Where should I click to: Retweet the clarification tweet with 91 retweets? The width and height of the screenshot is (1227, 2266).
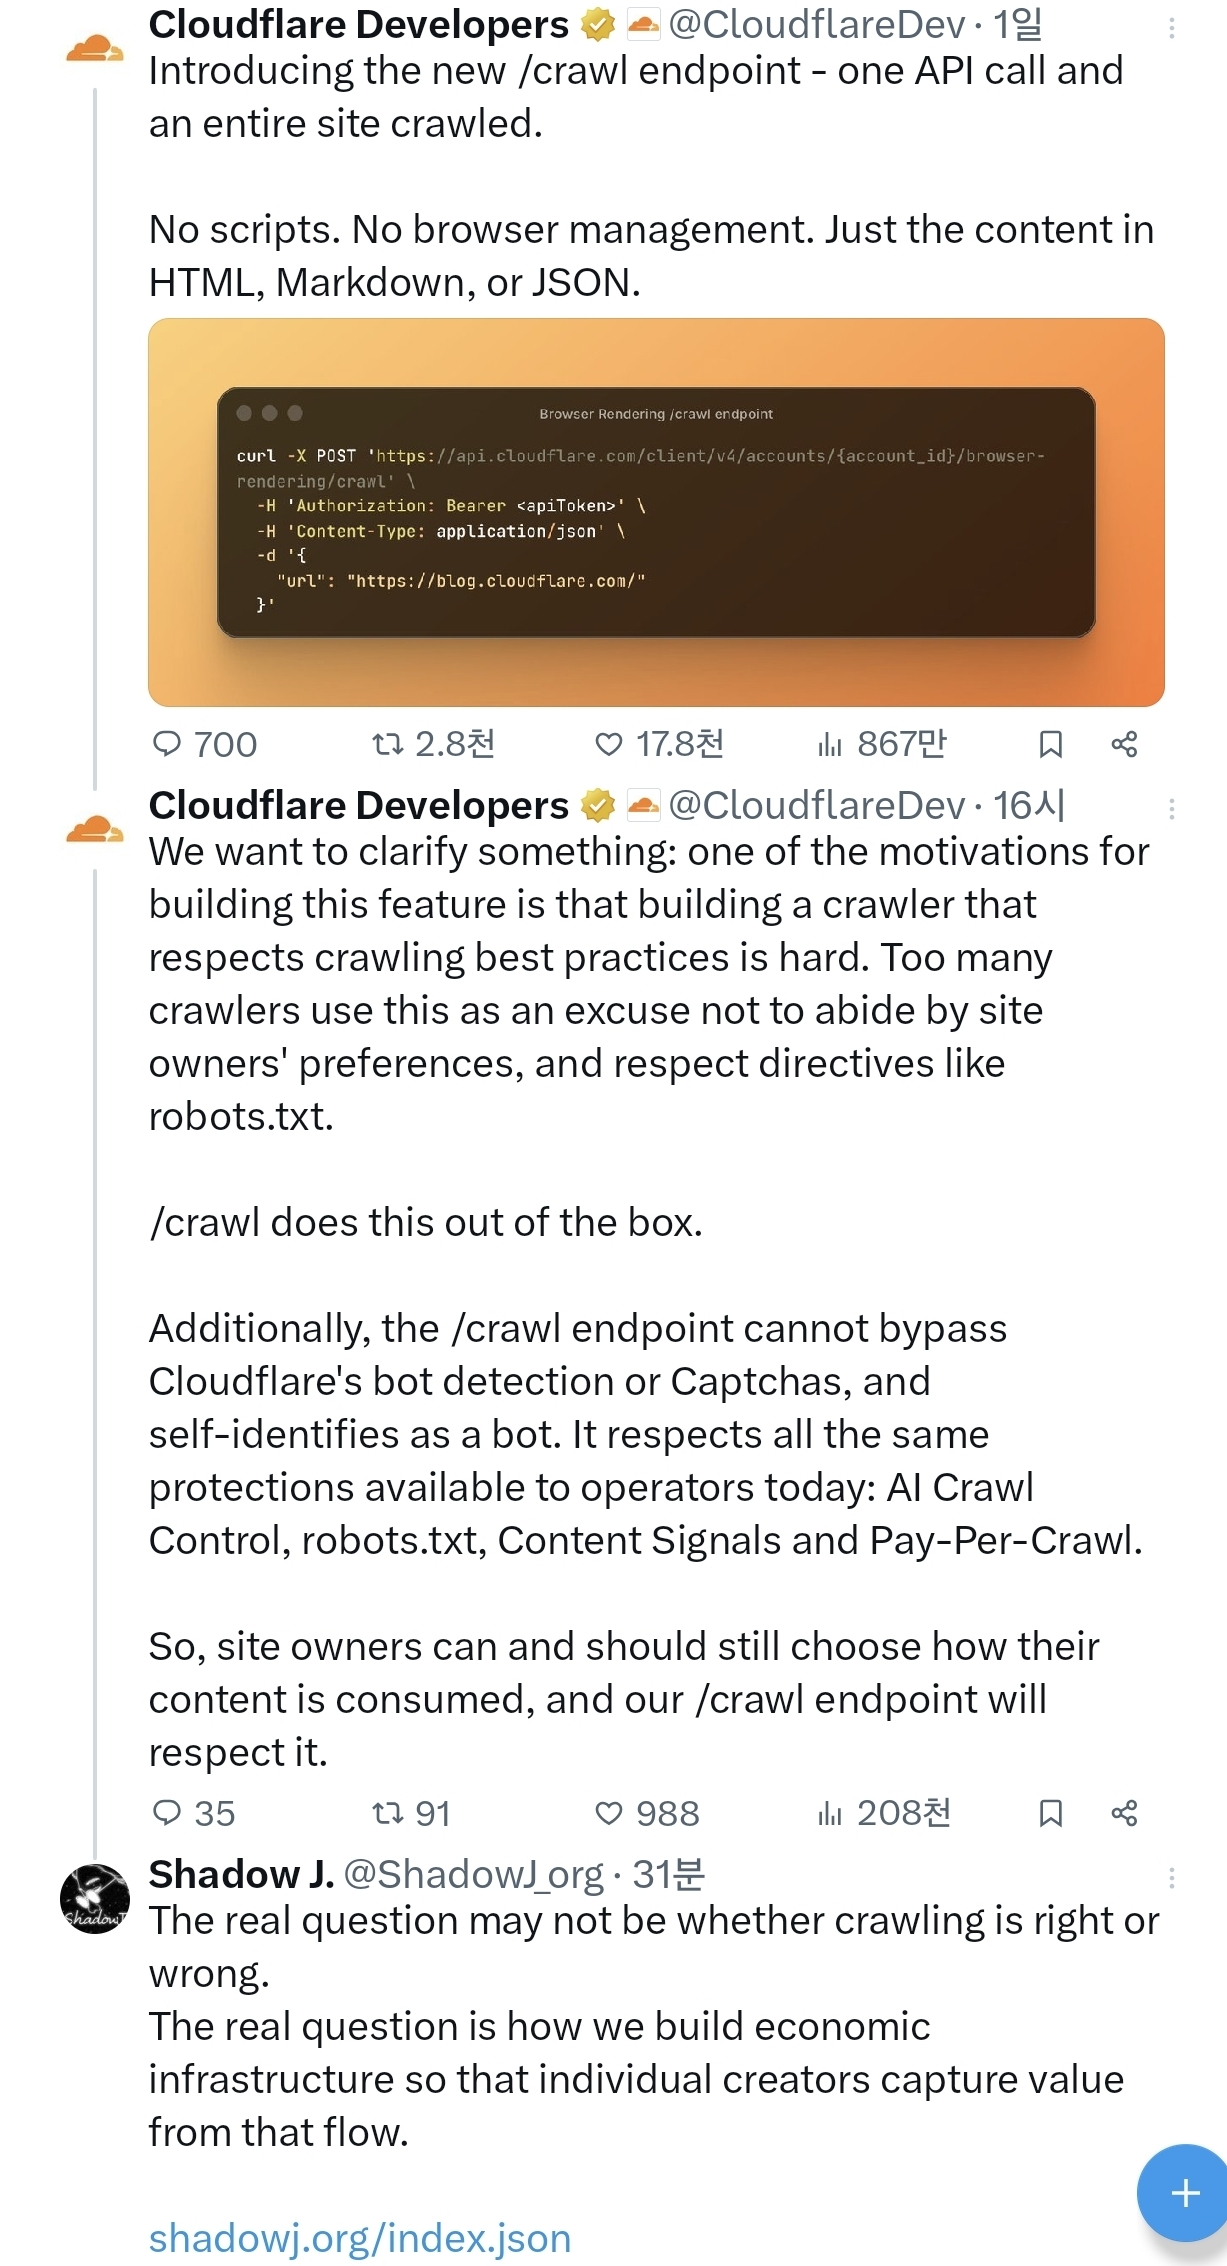pyautogui.click(x=387, y=1813)
